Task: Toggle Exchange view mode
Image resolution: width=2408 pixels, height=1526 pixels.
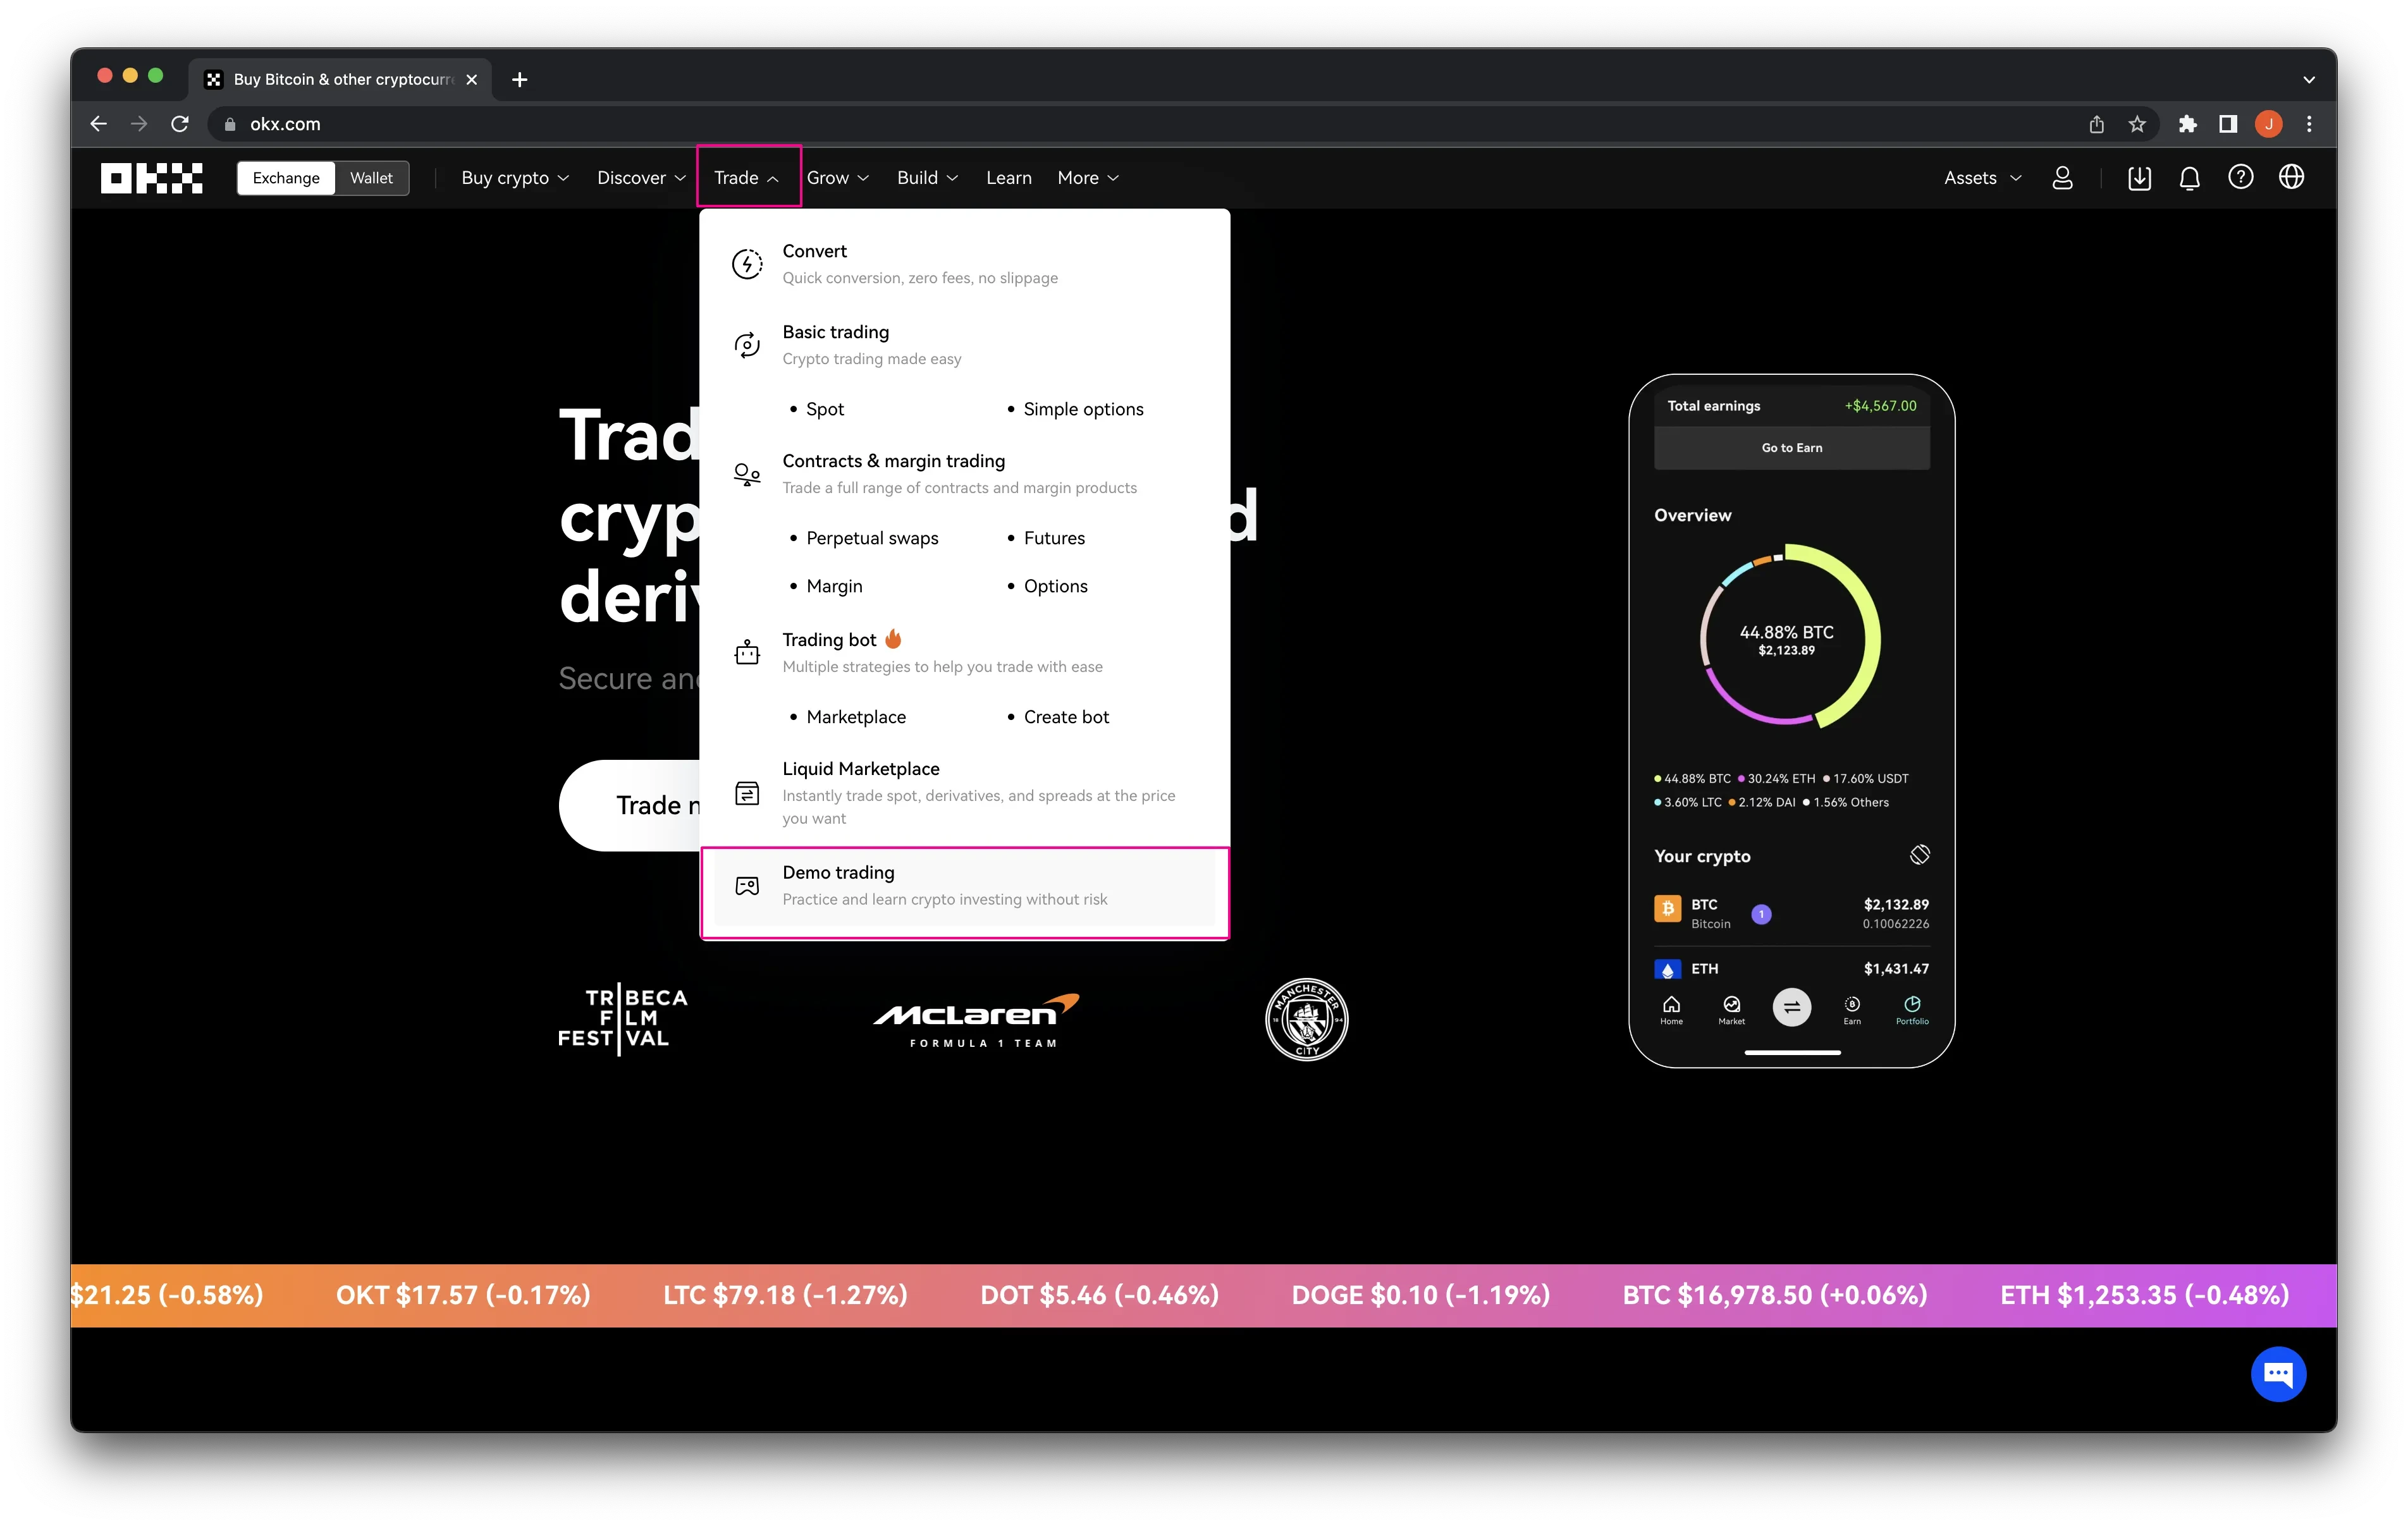Action: click(x=285, y=177)
